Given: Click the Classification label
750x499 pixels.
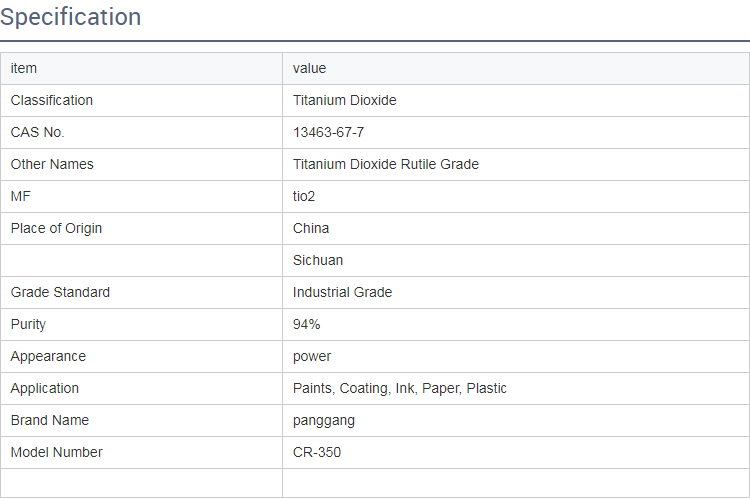Looking at the screenshot, I should point(52,100).
